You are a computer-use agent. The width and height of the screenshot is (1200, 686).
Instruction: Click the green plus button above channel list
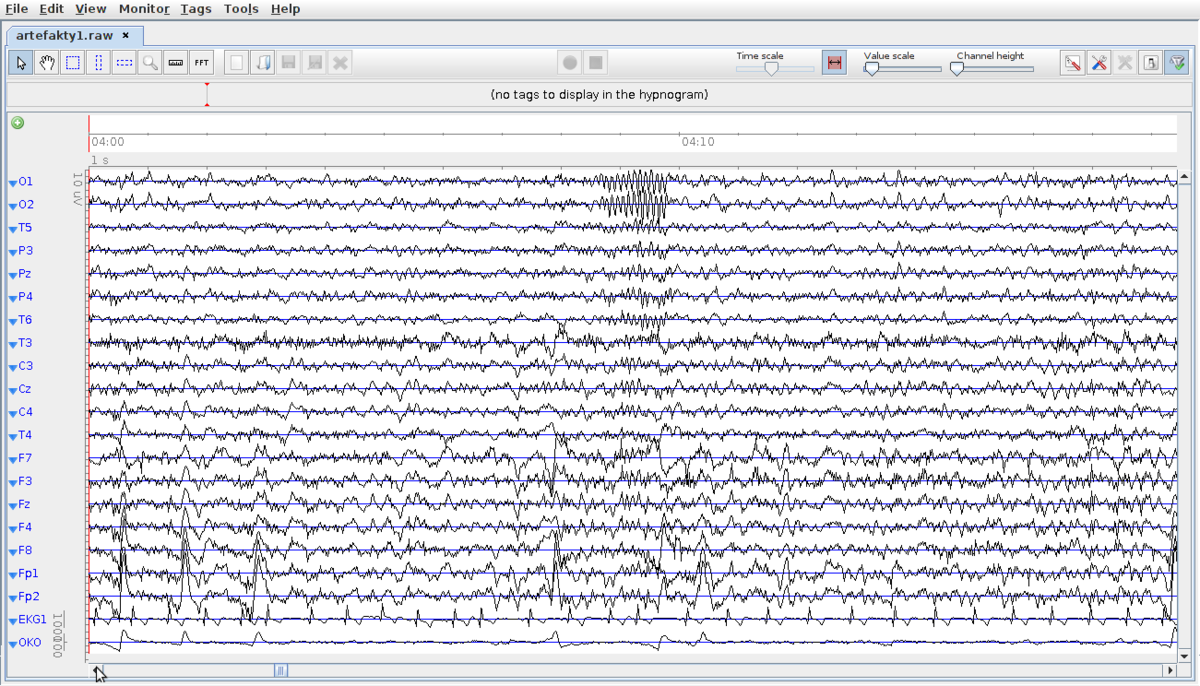coord(17,123)
